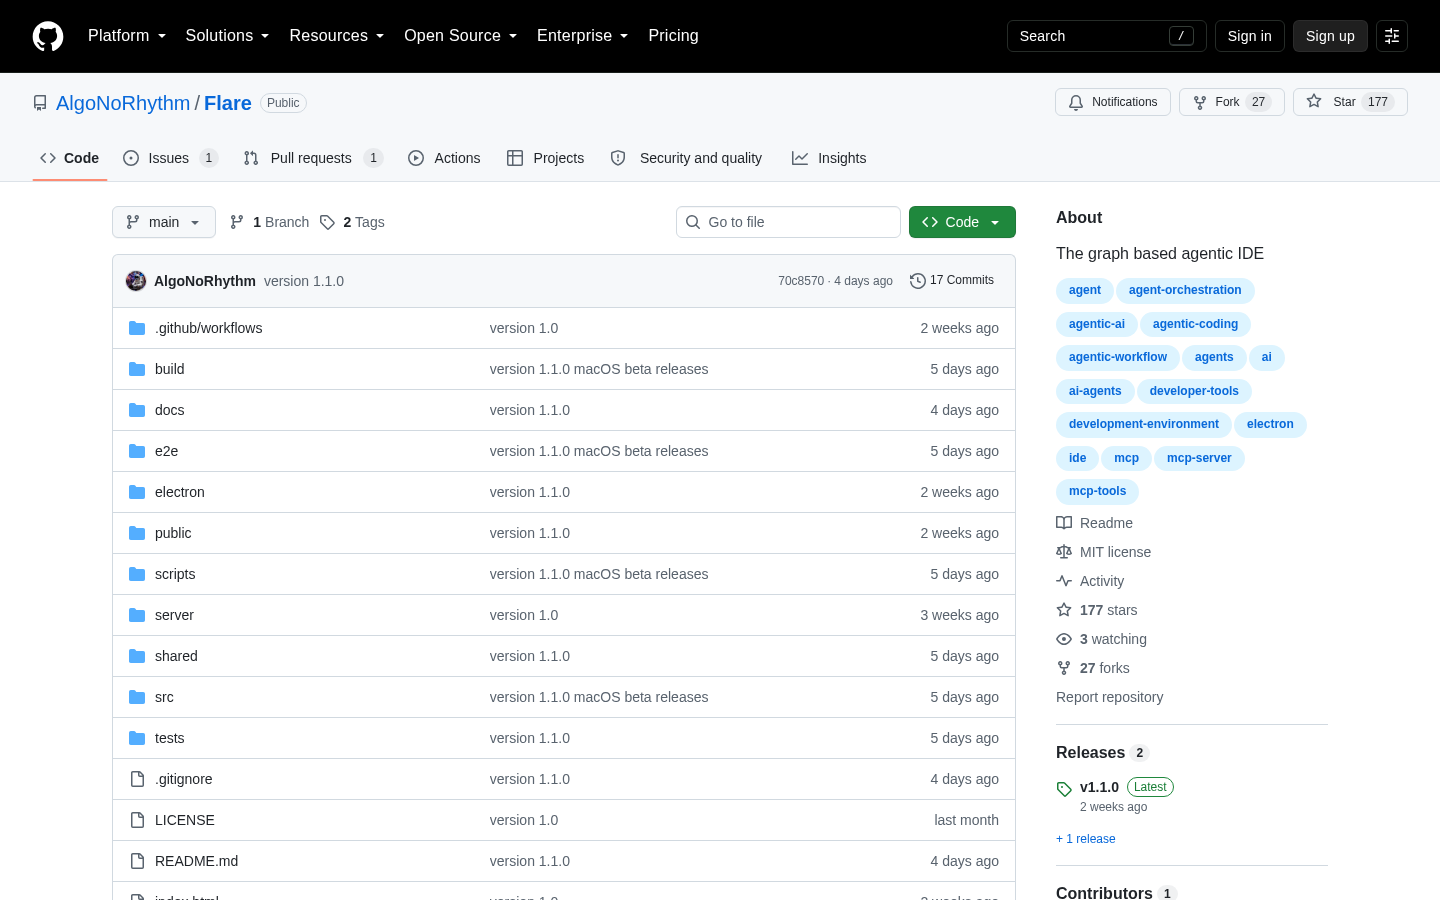Click the Sign up button

1330,36
